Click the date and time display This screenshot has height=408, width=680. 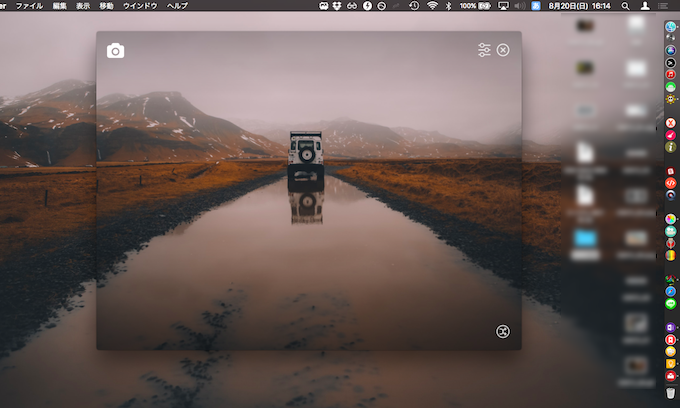pos(580,6)
